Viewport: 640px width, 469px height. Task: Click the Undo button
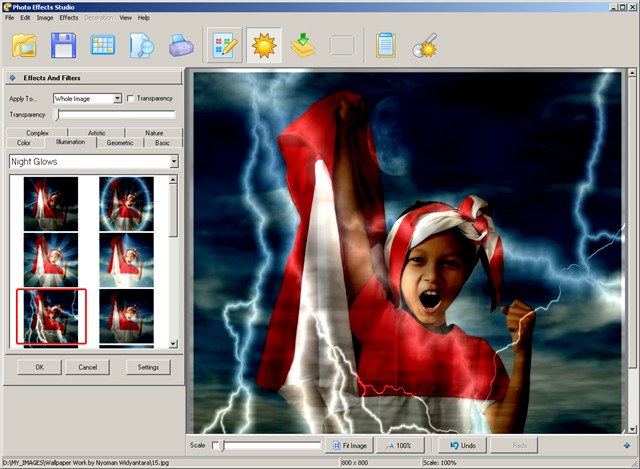click(462, 445)
